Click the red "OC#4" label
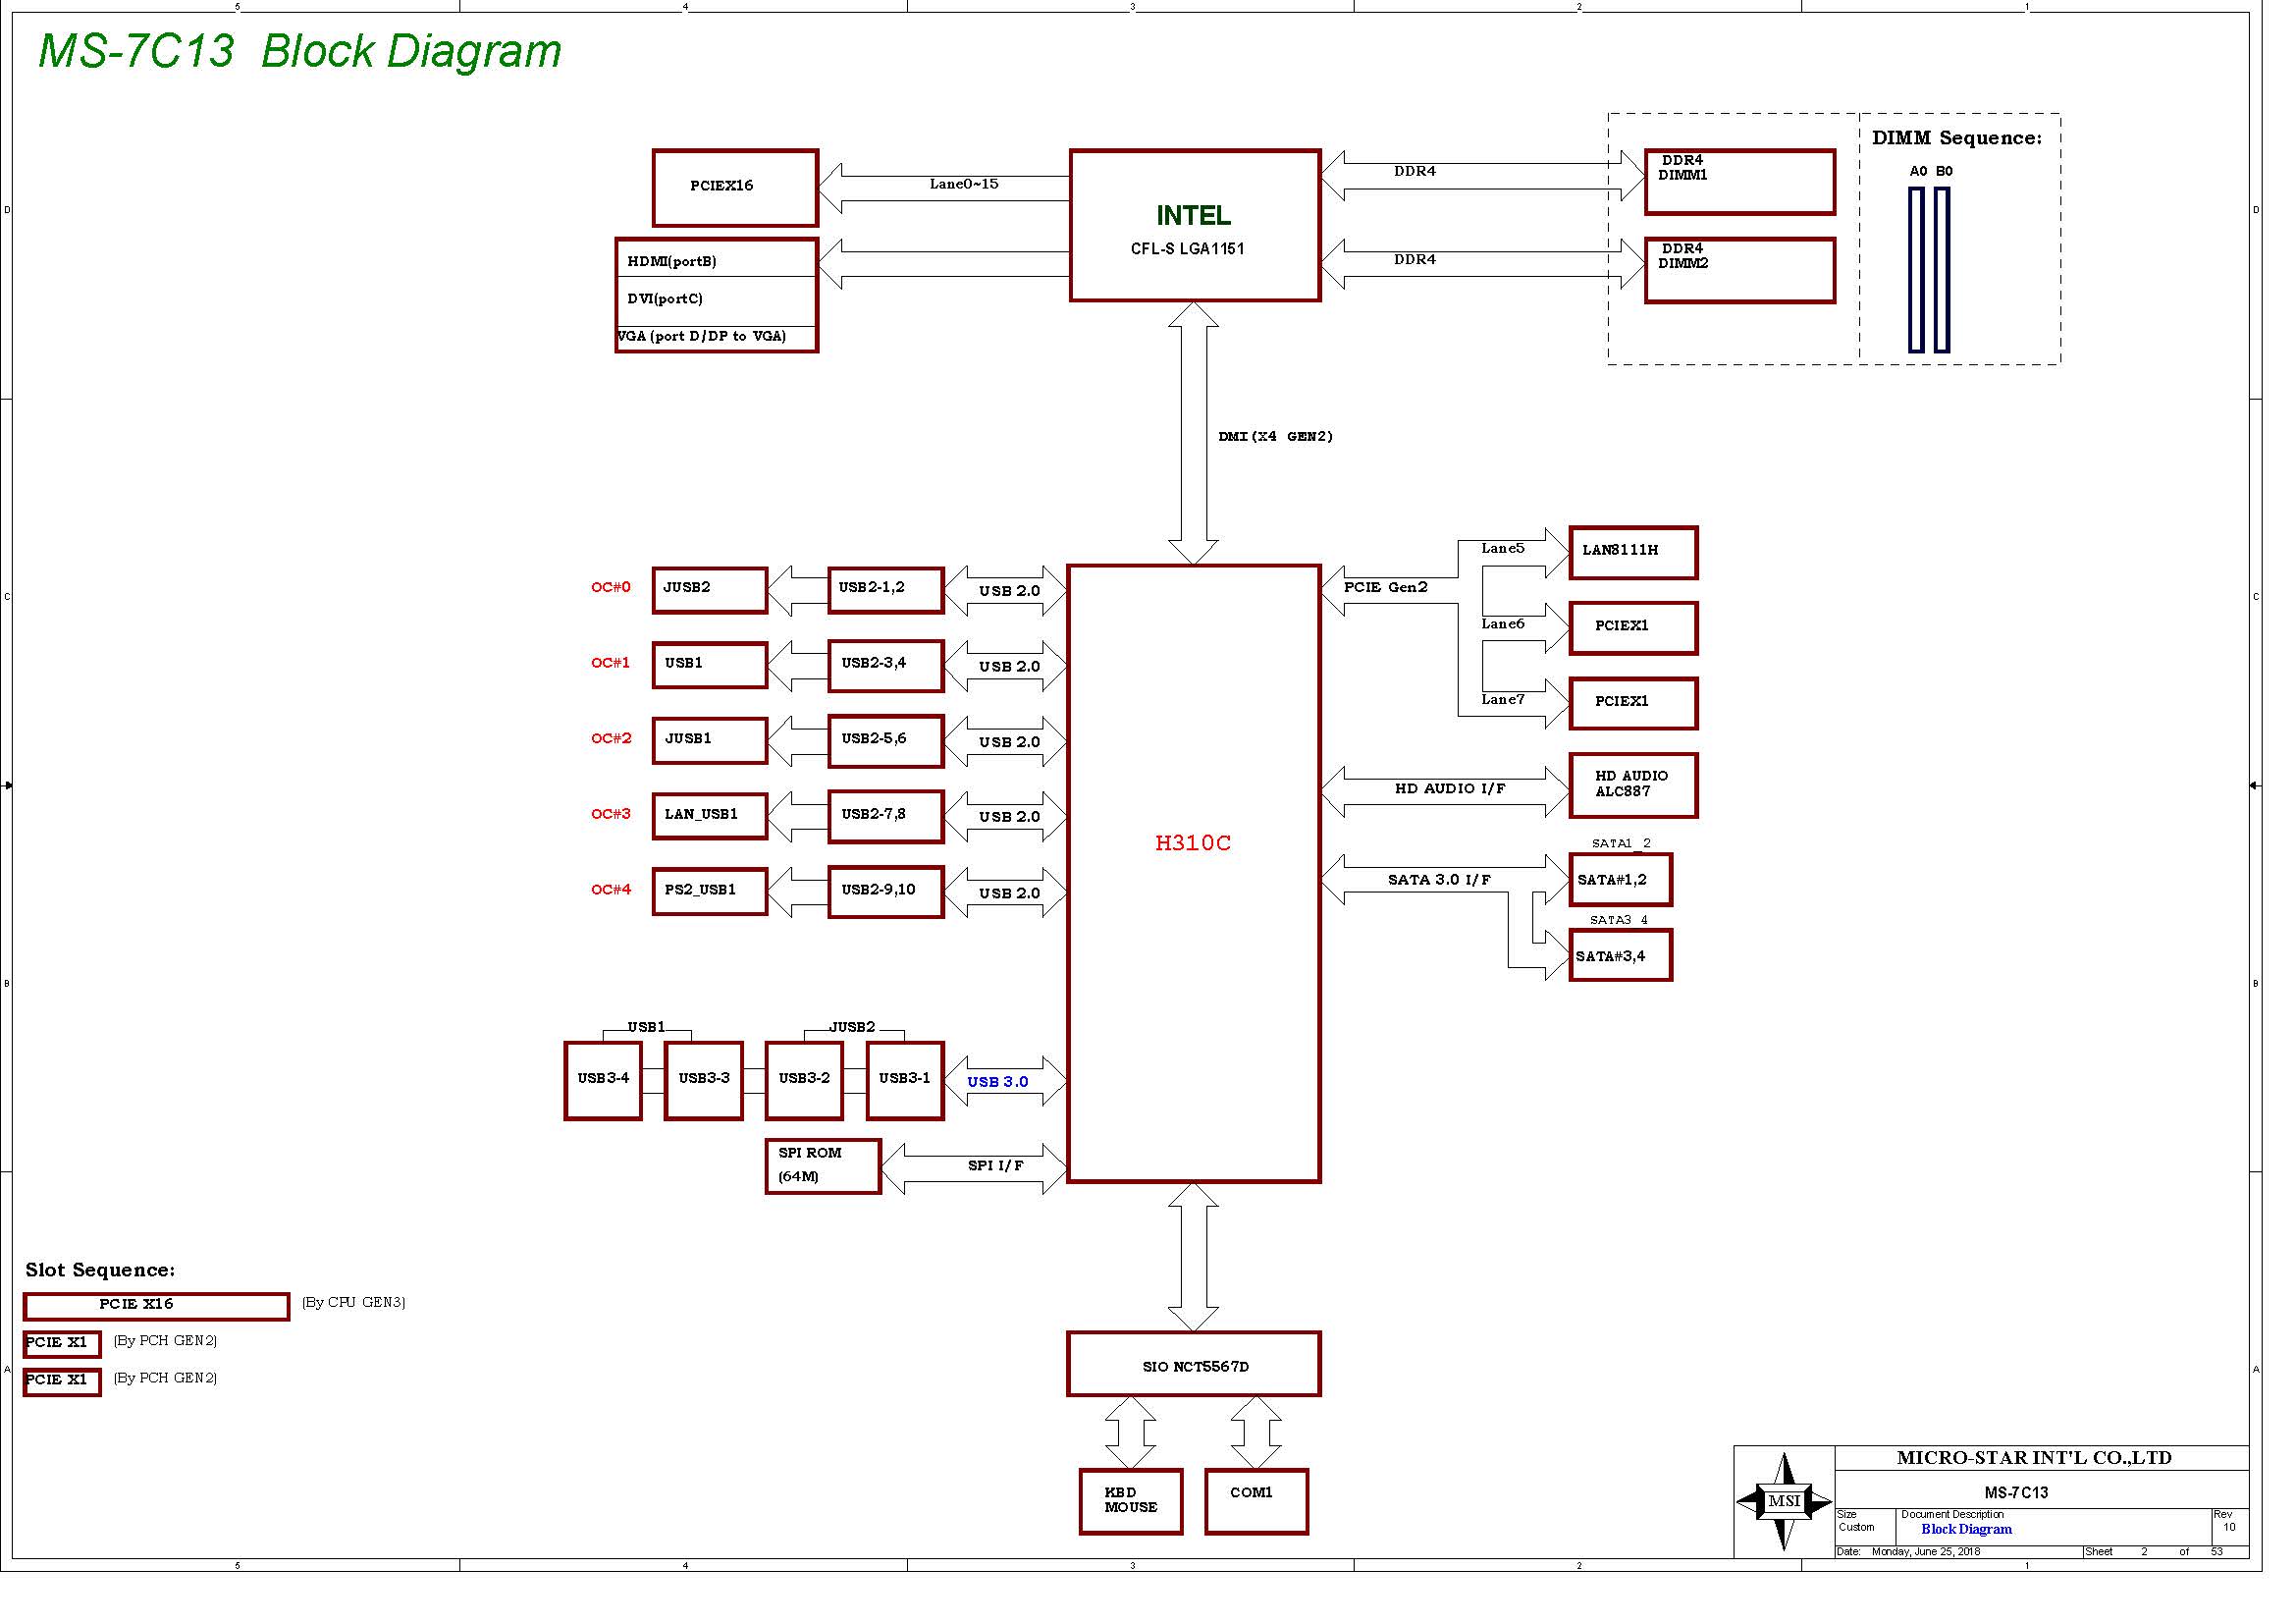Screen dimensions: 2296x1623 [611, 890]
